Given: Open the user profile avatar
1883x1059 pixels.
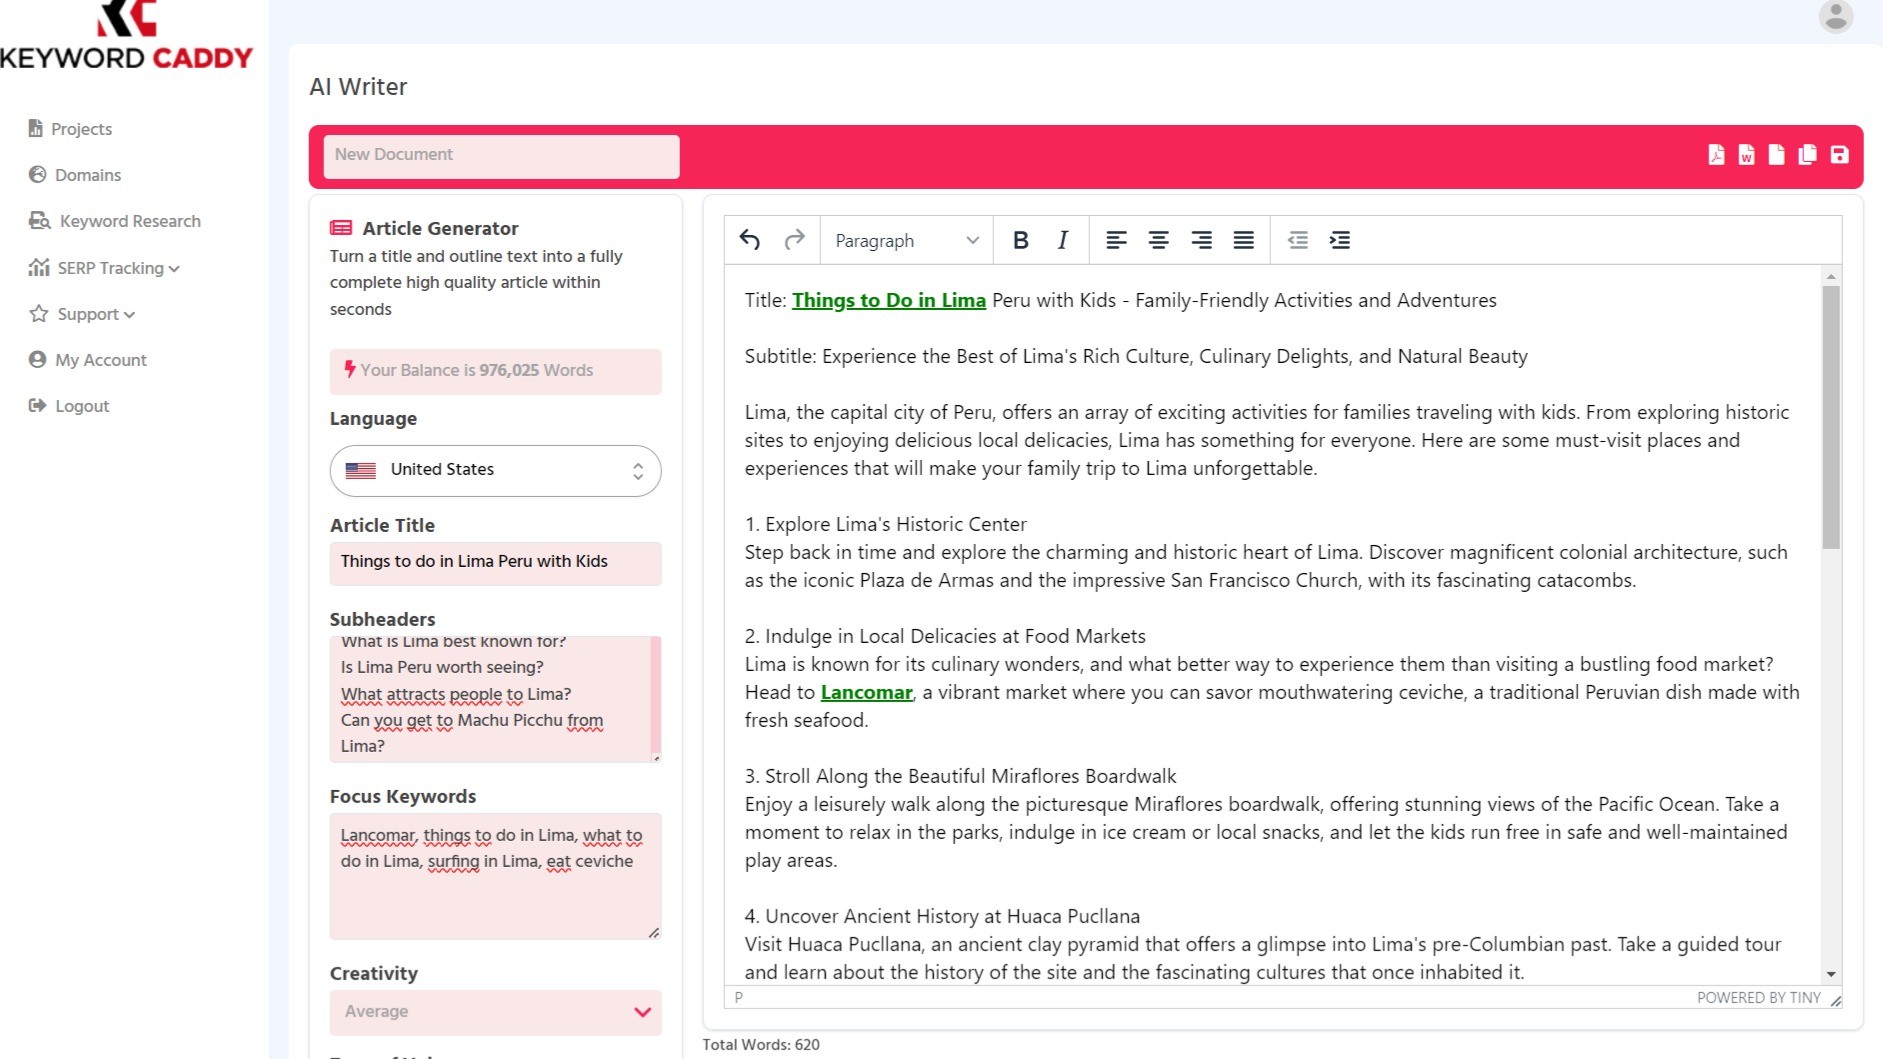Looking at the screenshot, I should 1835,16.
